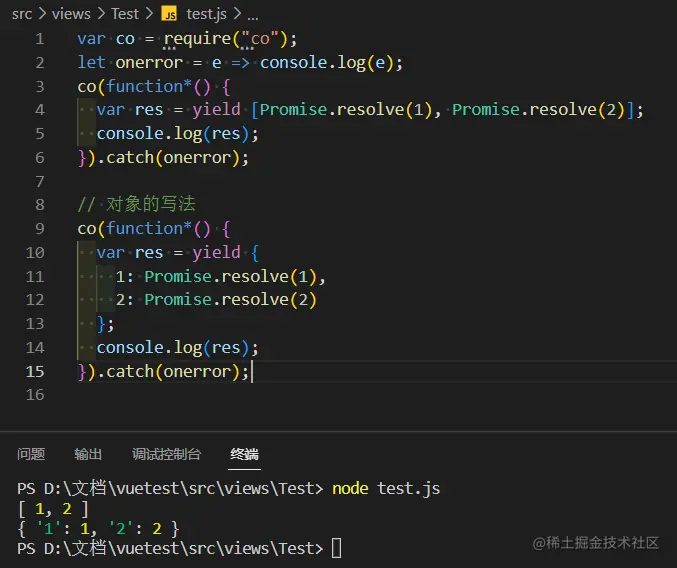Click line number 7 in the gutter
Screen dimensions: 677x568
tap(40, 181)
